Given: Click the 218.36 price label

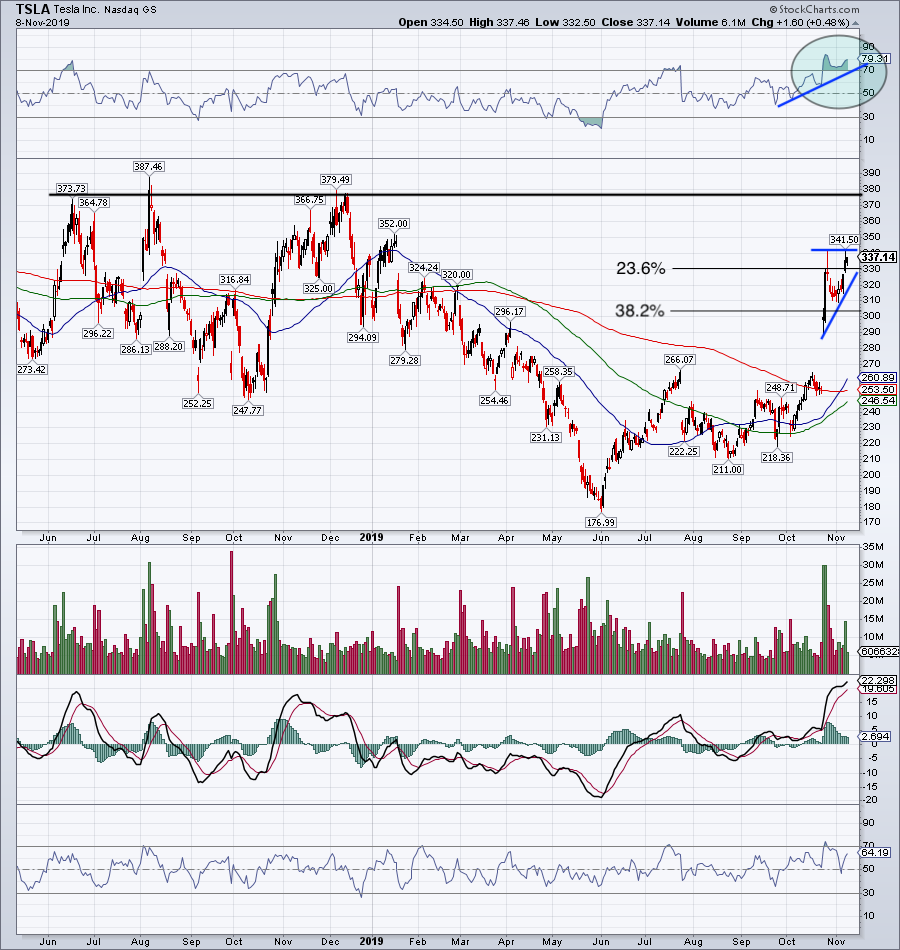Looking at the screenshot, I should (776, 457).
